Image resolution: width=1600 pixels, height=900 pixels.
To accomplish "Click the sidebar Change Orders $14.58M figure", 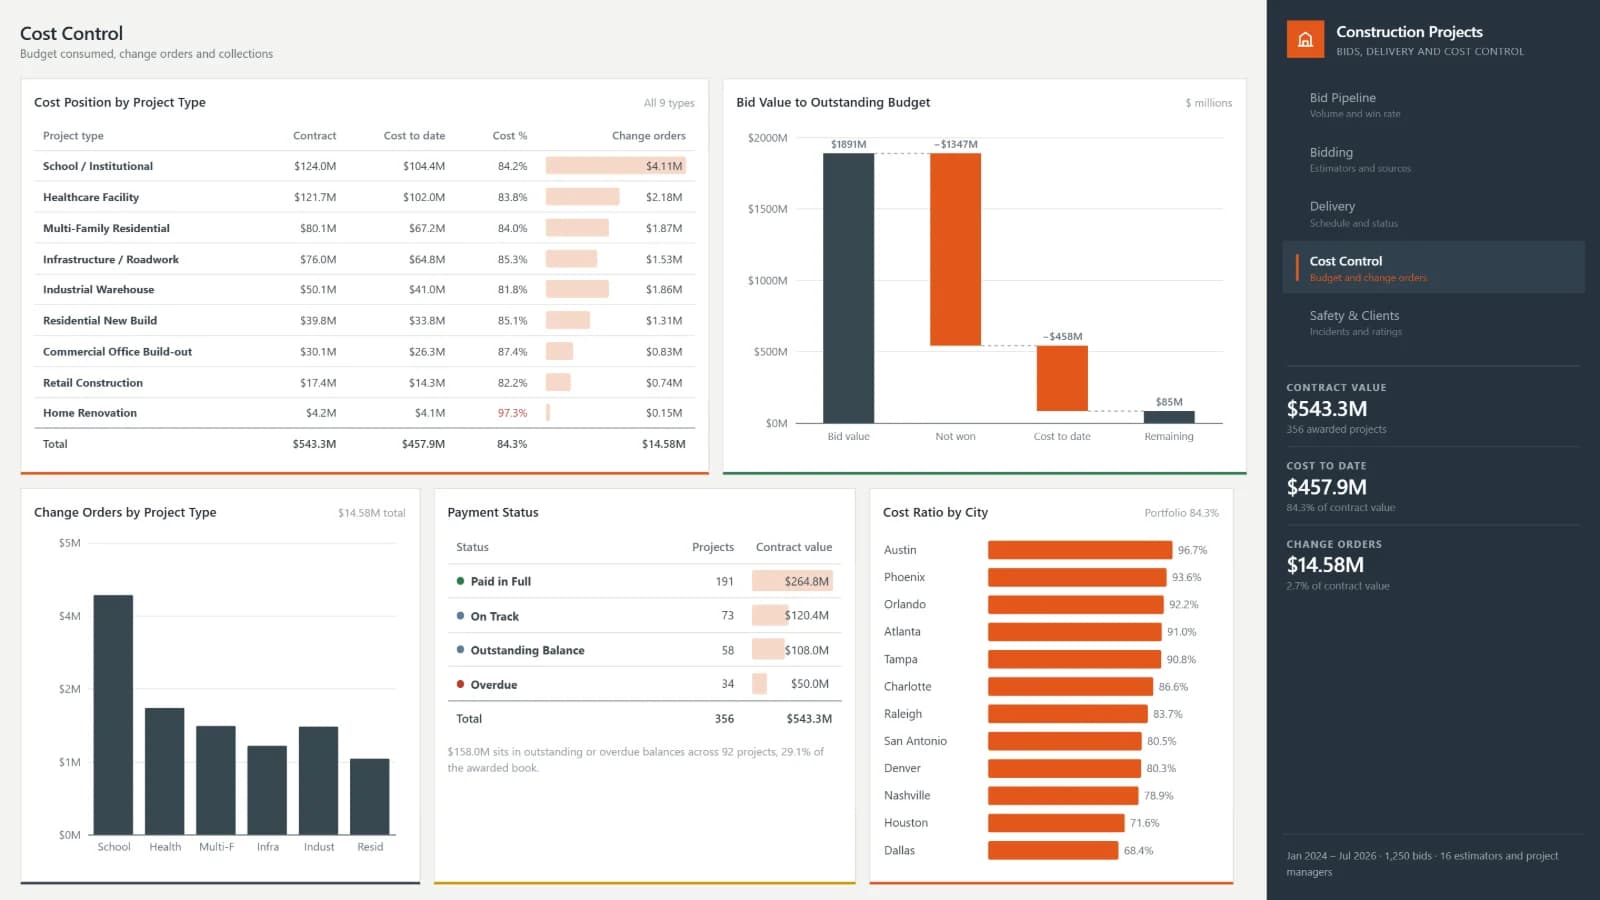I will 1325,565.
